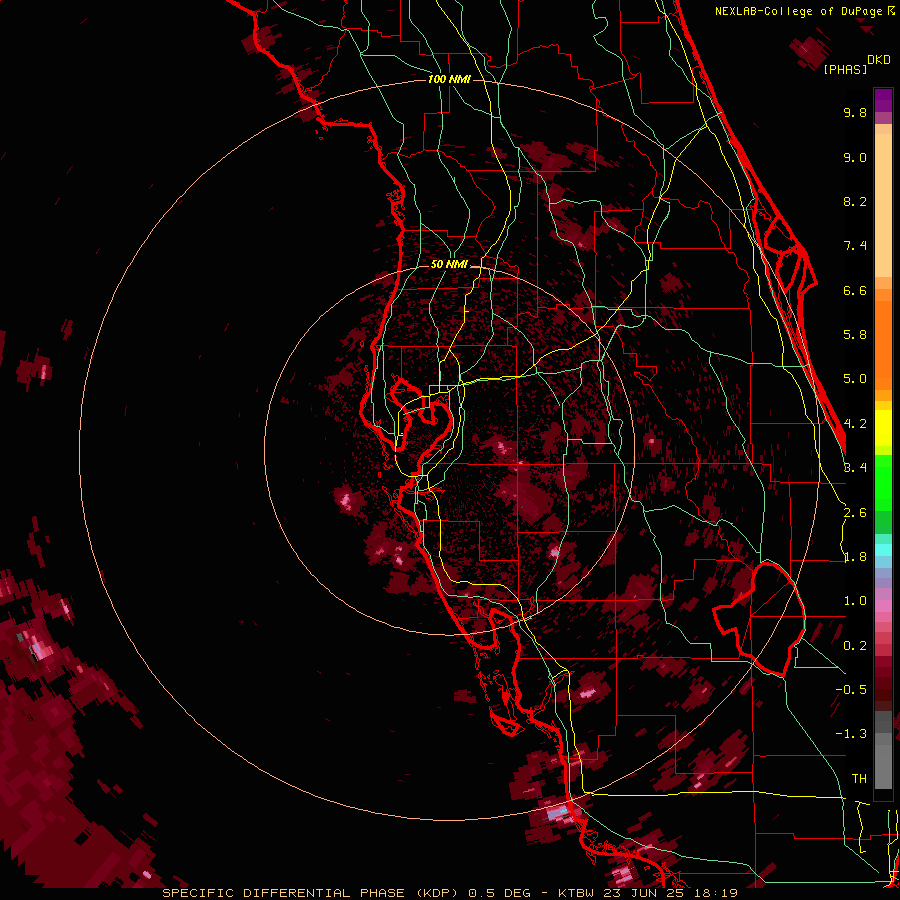900x900 pixels.
Task: Select the purple top band of color scale
Action: tap(883, 100)
